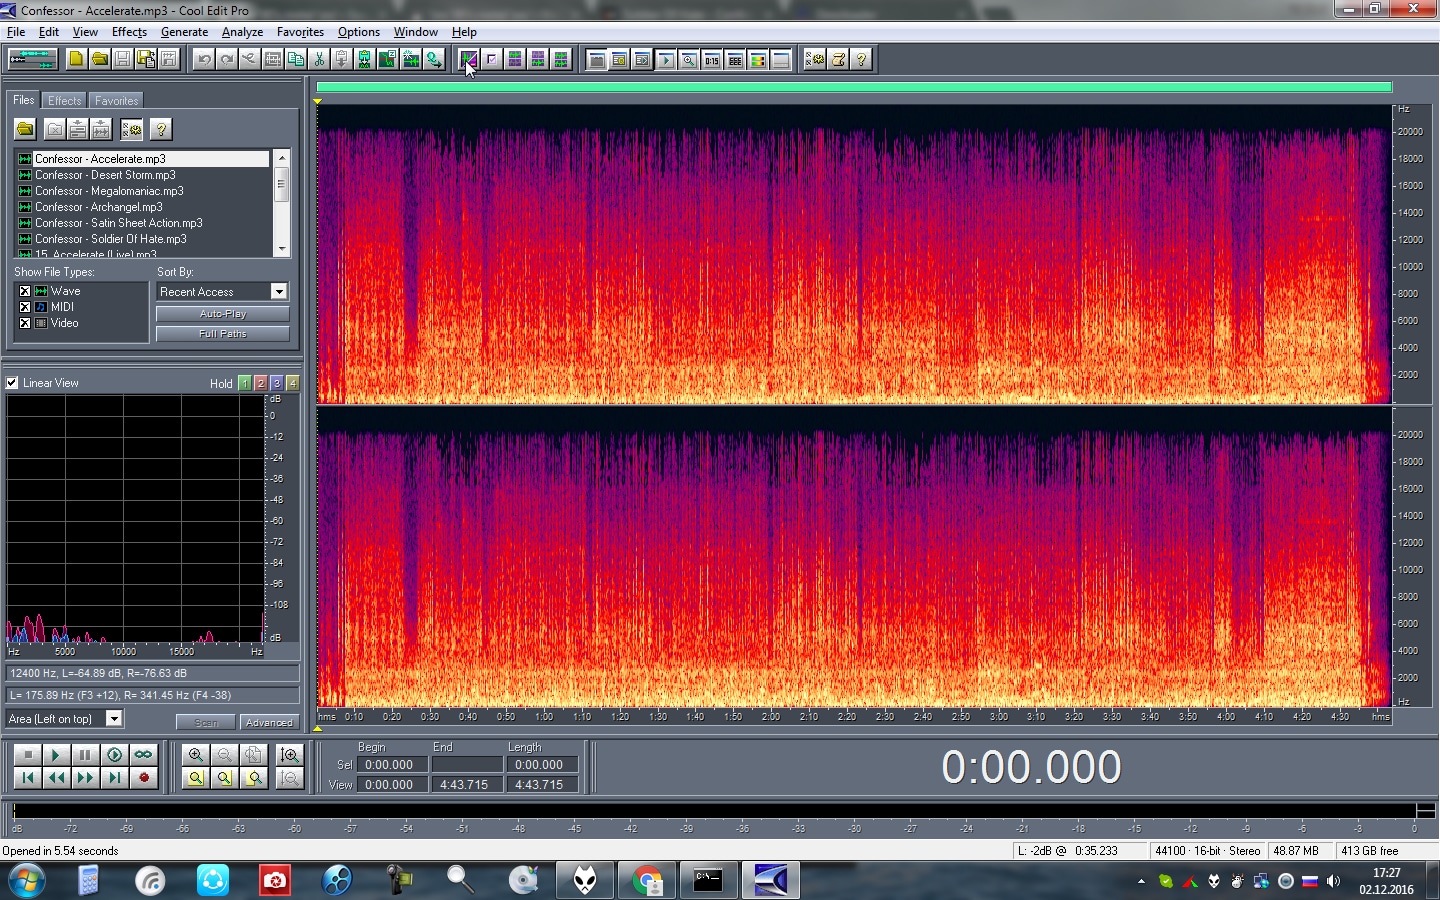Open the Analyze menu
1440x900 pixels.
click(x=242, y=32)
